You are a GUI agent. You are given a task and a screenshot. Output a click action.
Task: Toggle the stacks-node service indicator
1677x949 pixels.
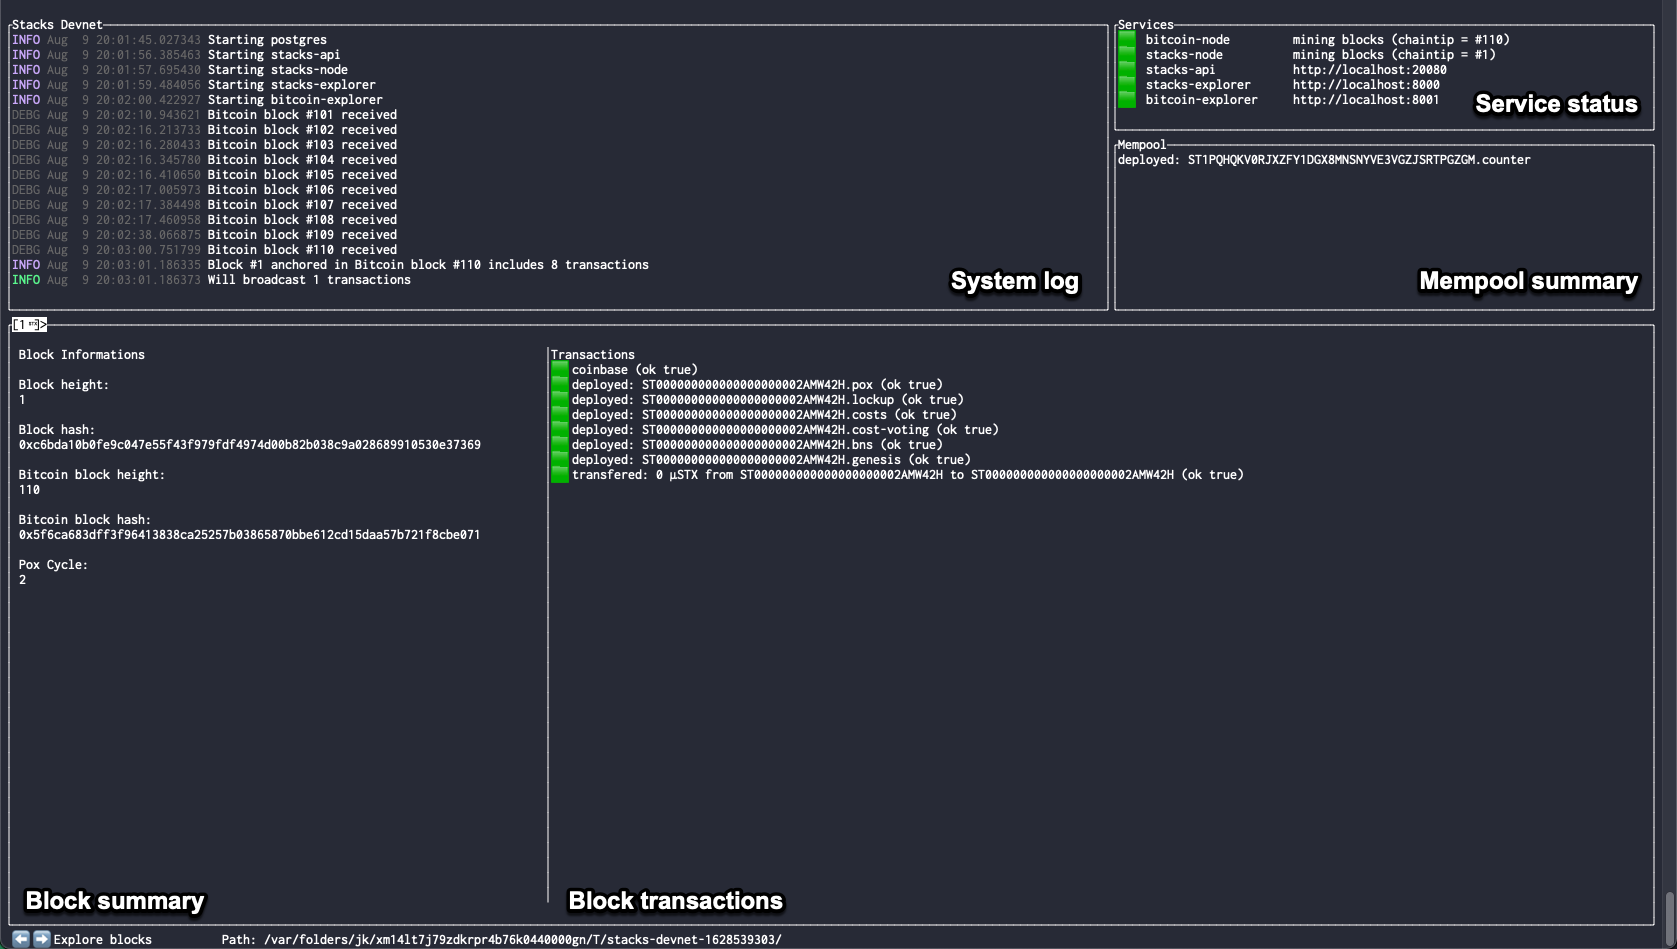[x=1127, y=54]
